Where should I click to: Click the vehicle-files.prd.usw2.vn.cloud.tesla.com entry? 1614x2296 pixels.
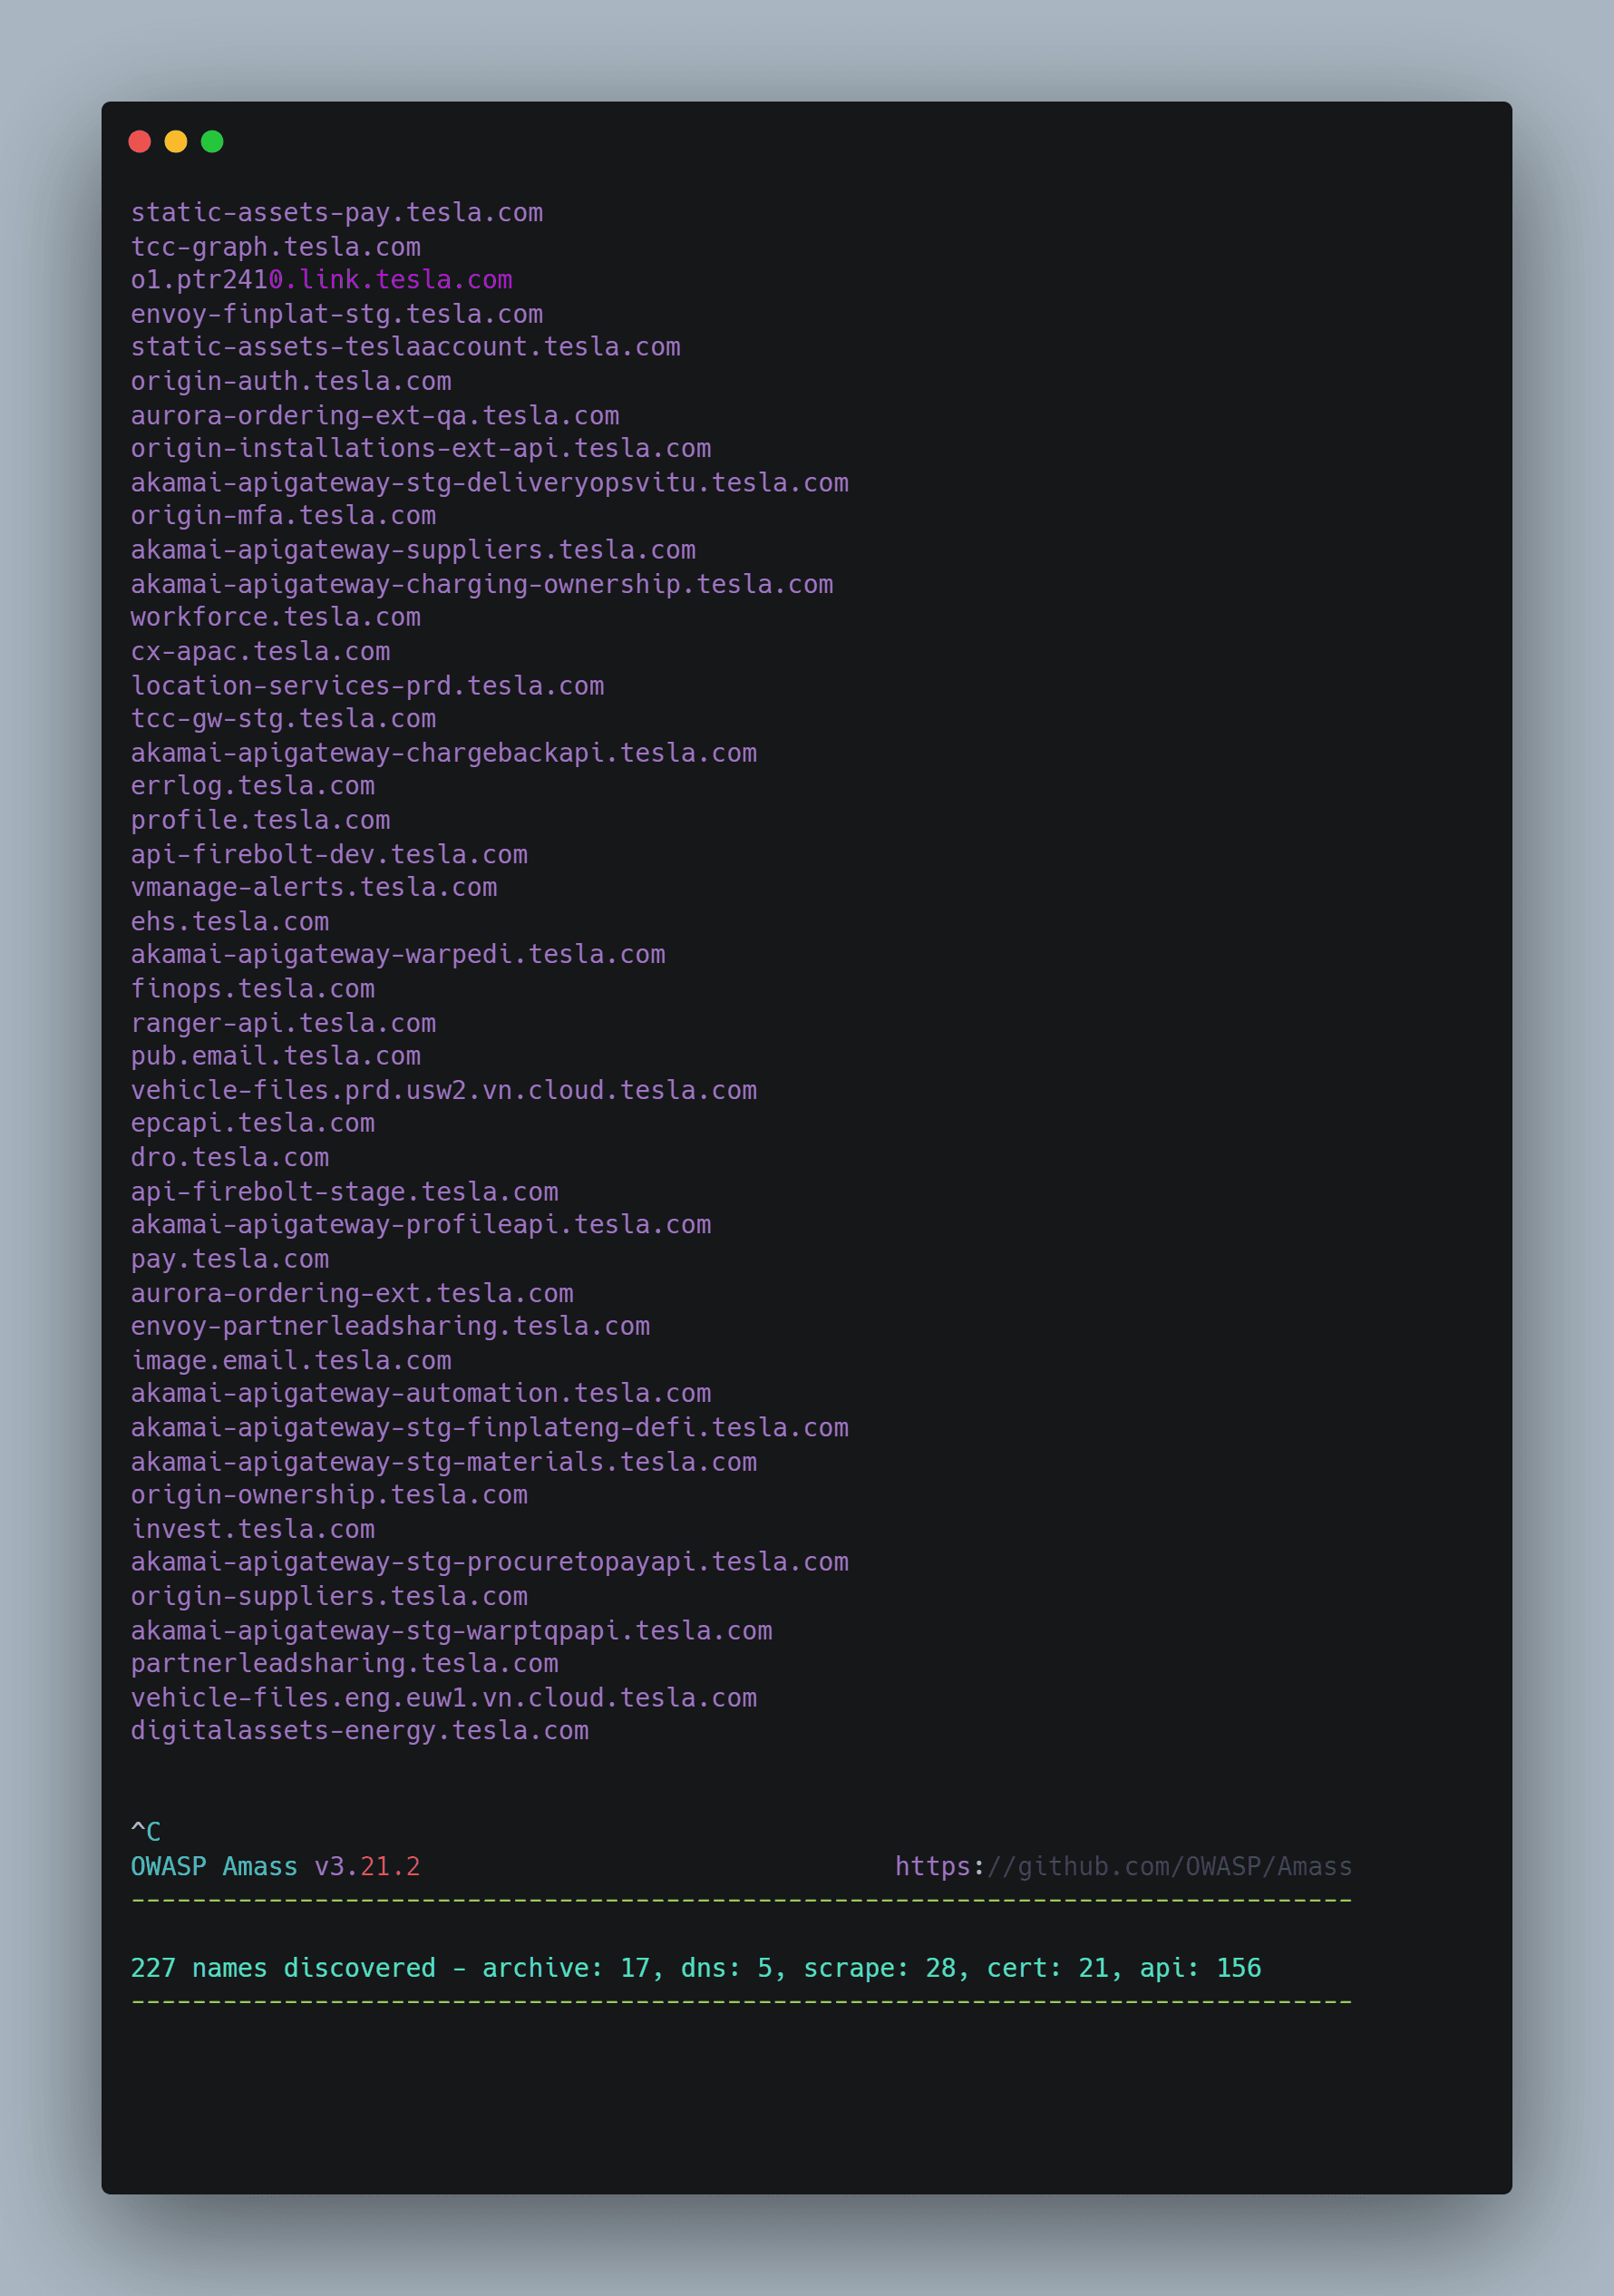444,1091
